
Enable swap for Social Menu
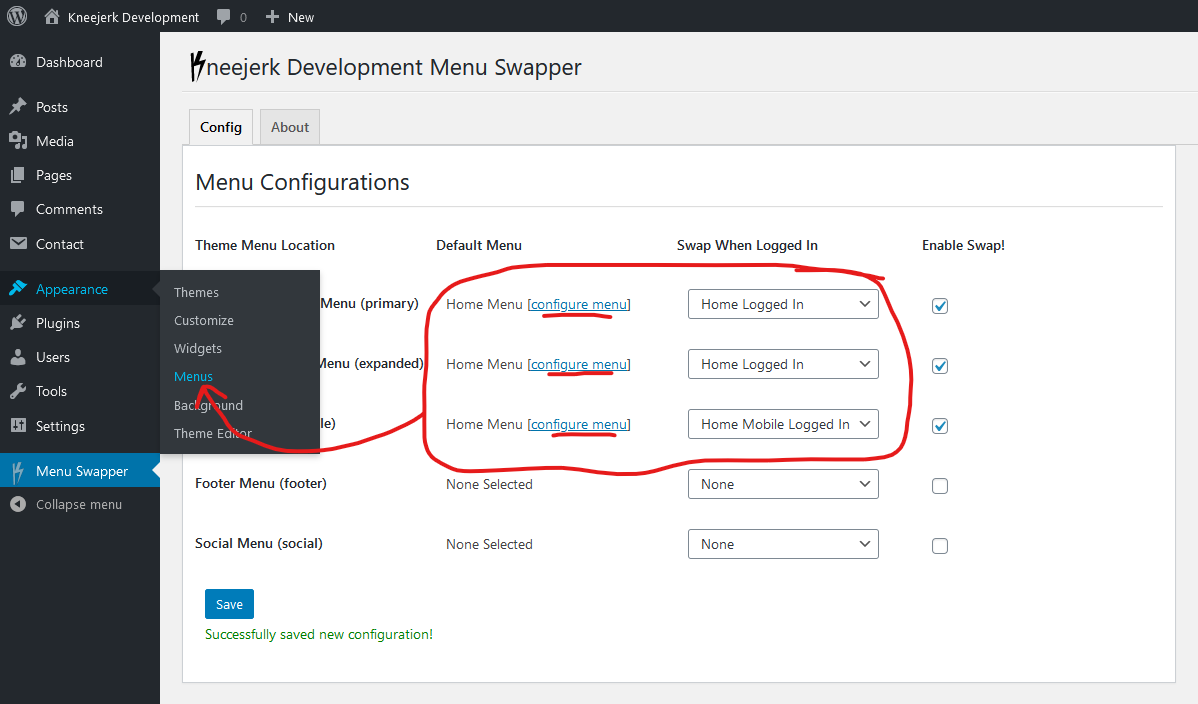coord(940,546)
